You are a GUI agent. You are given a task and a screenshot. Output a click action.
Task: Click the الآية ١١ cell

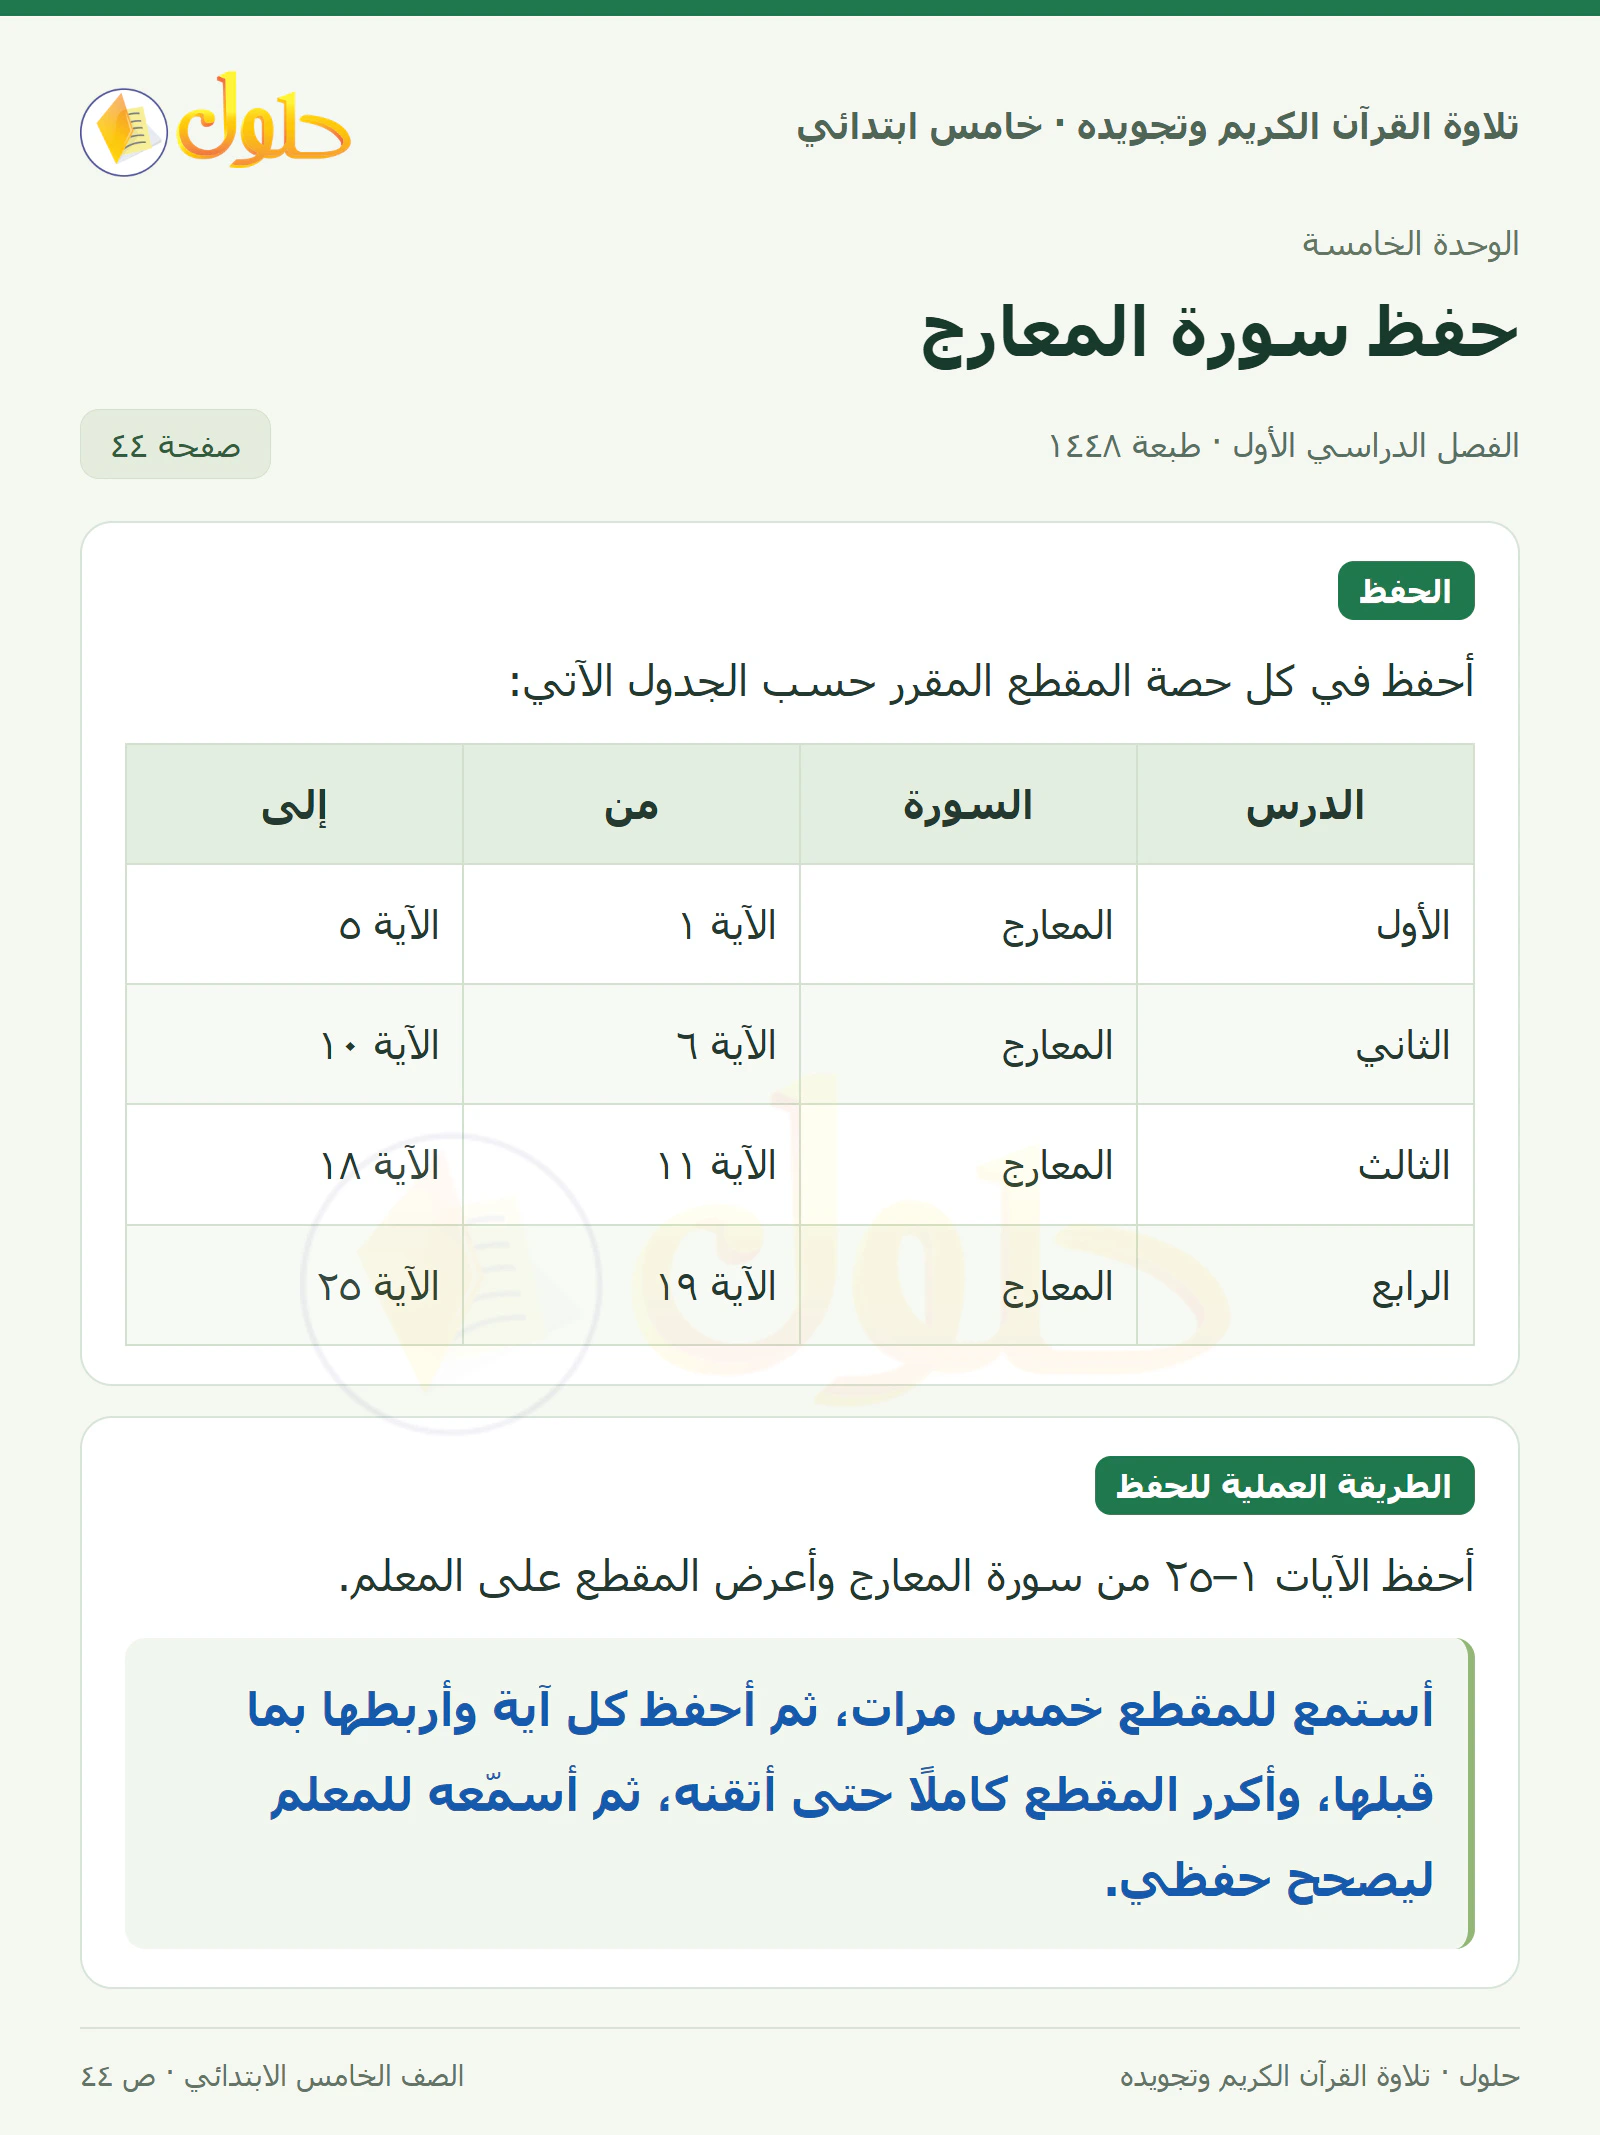click(631, 1164)
